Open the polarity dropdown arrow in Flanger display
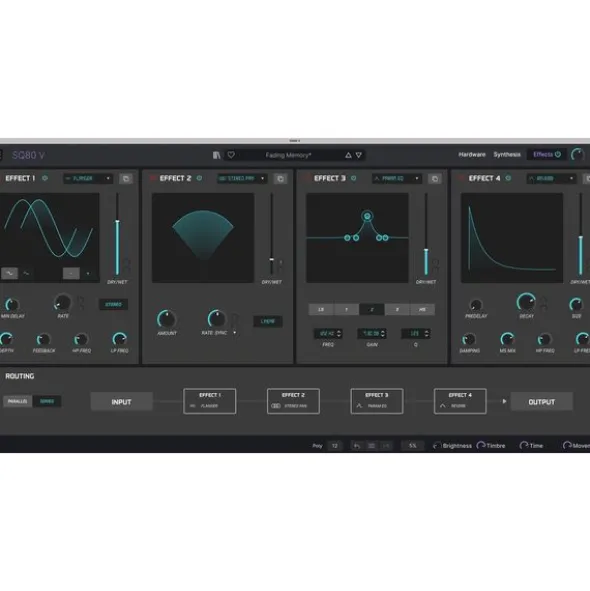590x591 pixels. click(x=88, y=274)
